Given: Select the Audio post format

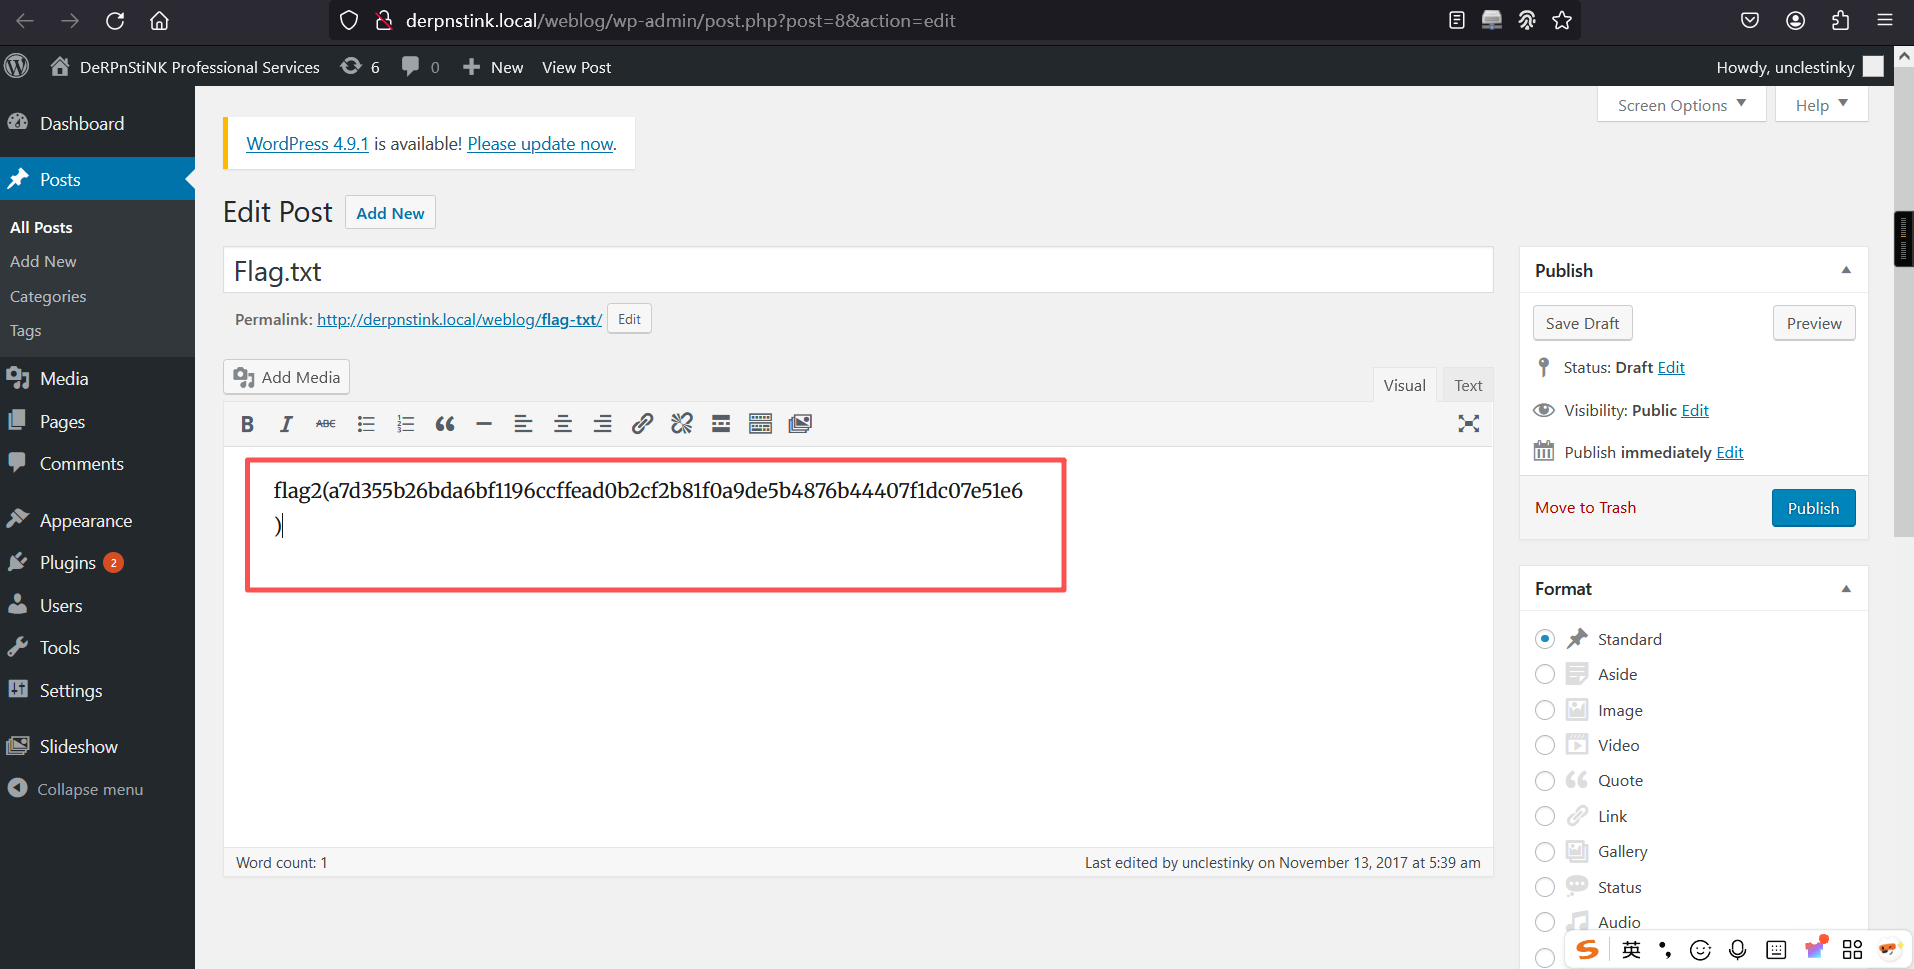Looking at the screenshot, I should 1545,922.
